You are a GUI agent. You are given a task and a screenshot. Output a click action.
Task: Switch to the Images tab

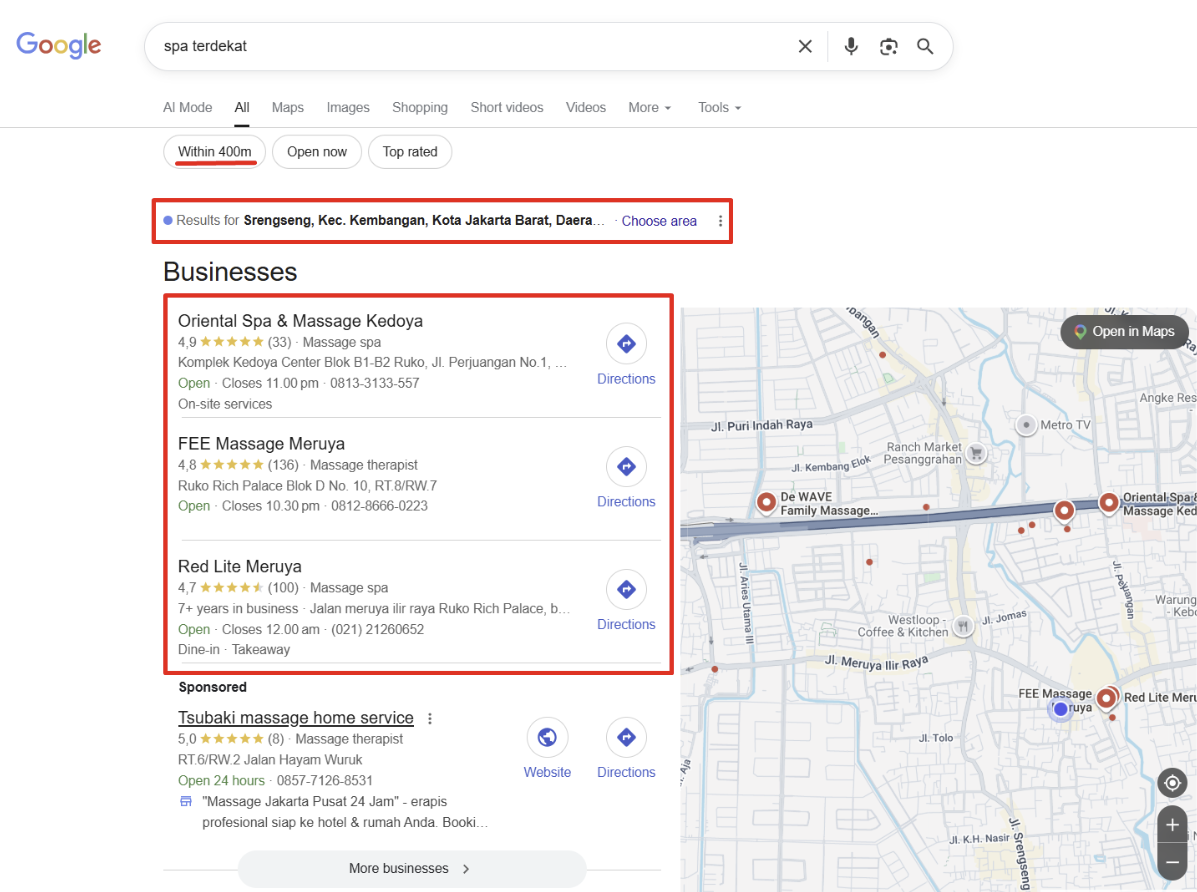(x=348, y=108)
